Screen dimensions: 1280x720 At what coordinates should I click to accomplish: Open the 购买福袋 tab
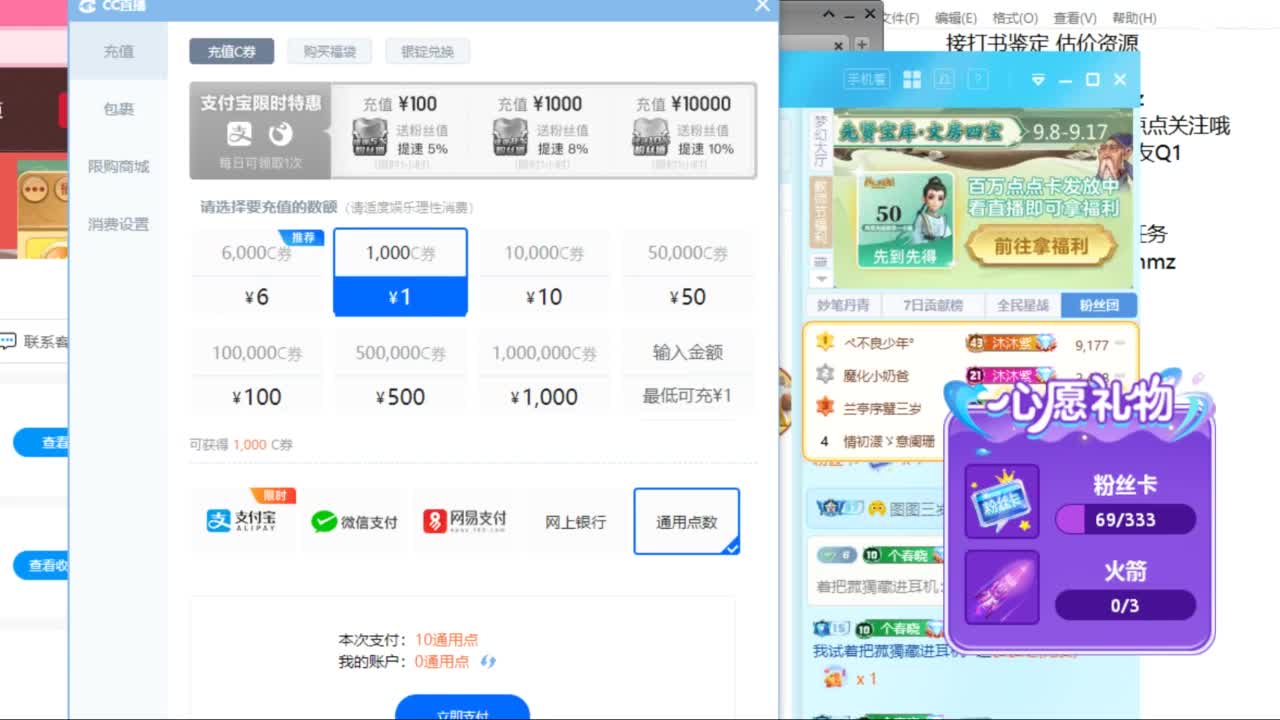(x=328, y=51)
